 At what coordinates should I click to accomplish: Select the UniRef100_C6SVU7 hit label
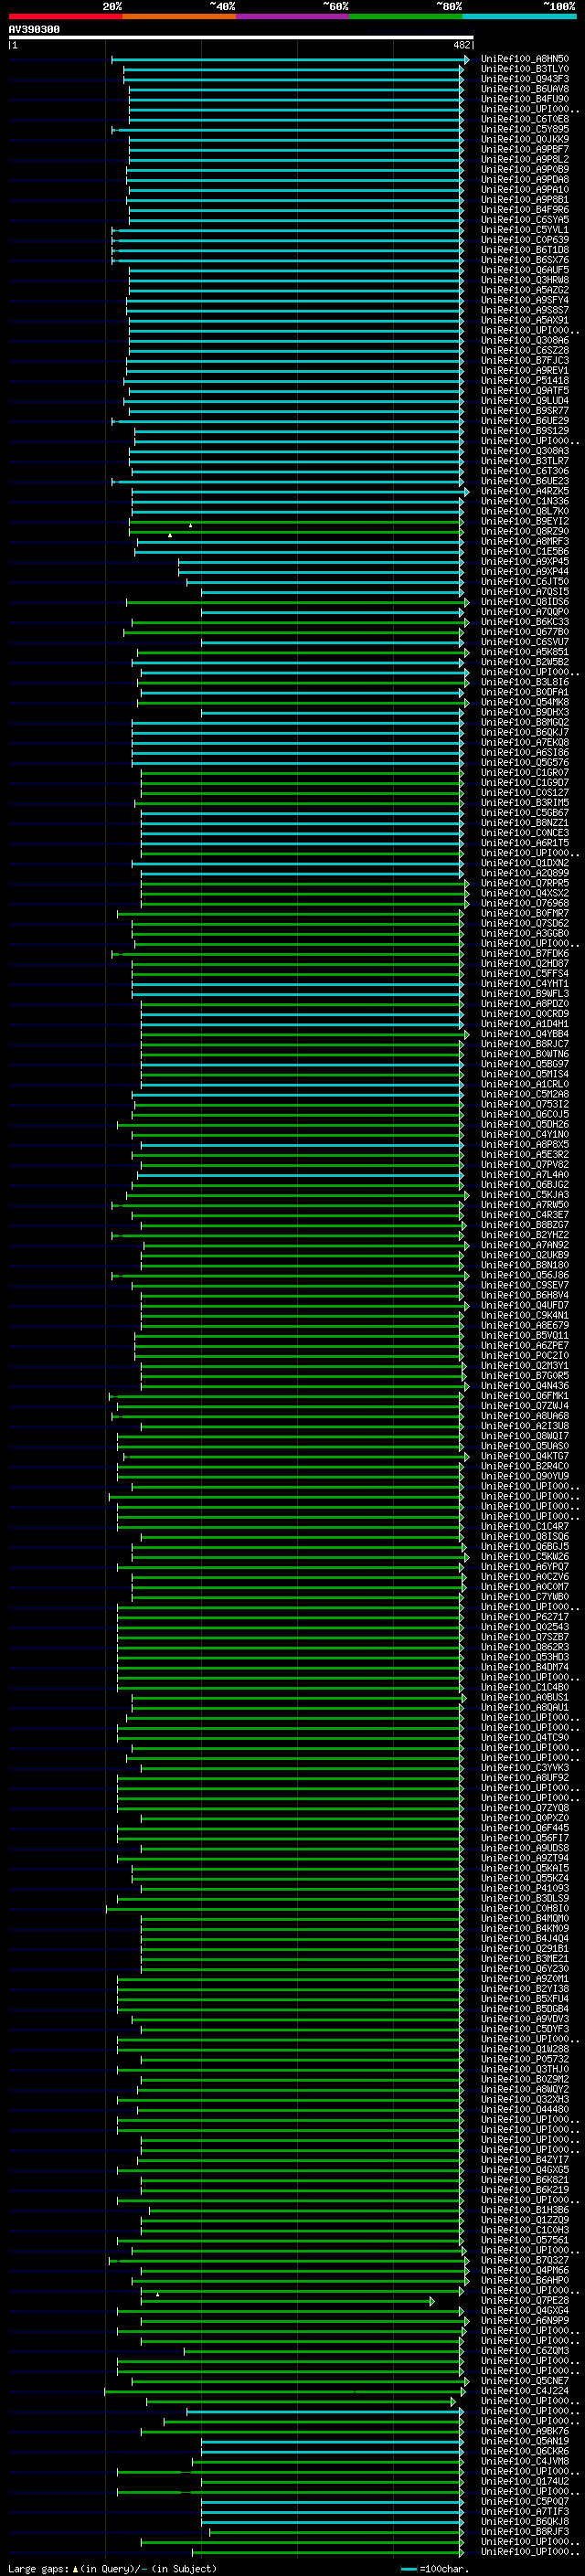pos(525,643)
